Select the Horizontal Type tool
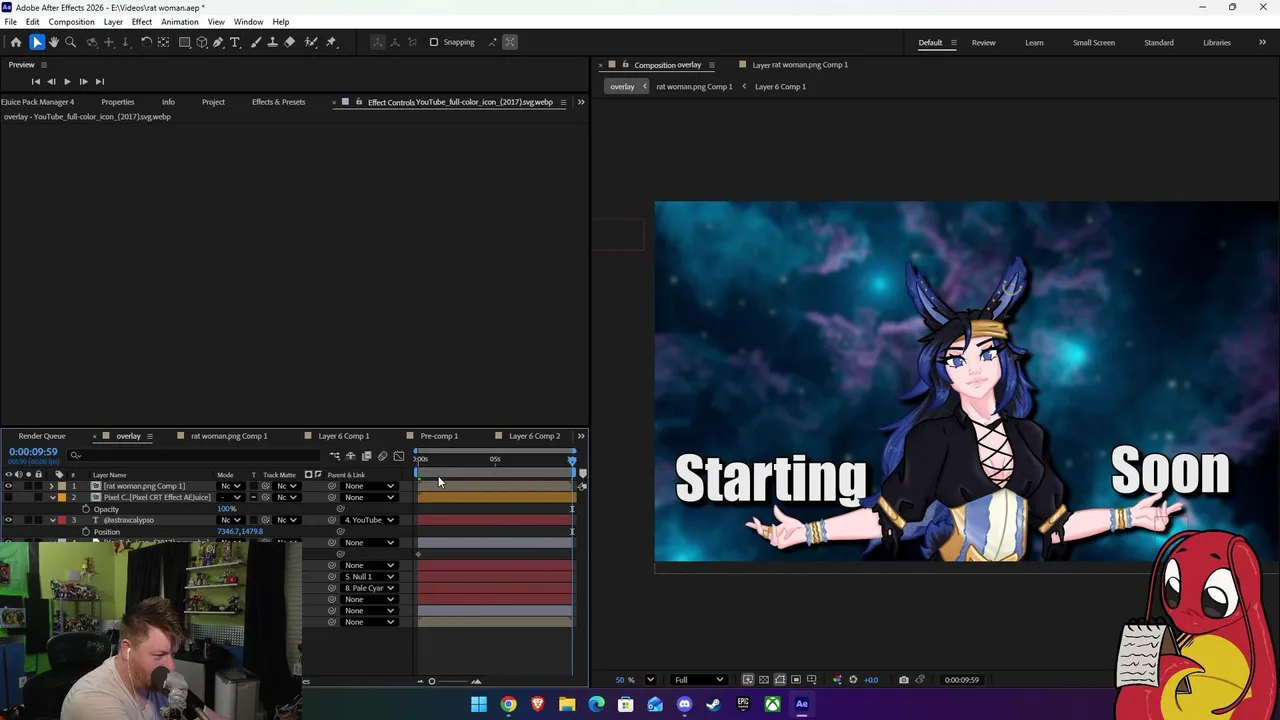Viewport: 1280px width, 720px height. tap(235, 42)
